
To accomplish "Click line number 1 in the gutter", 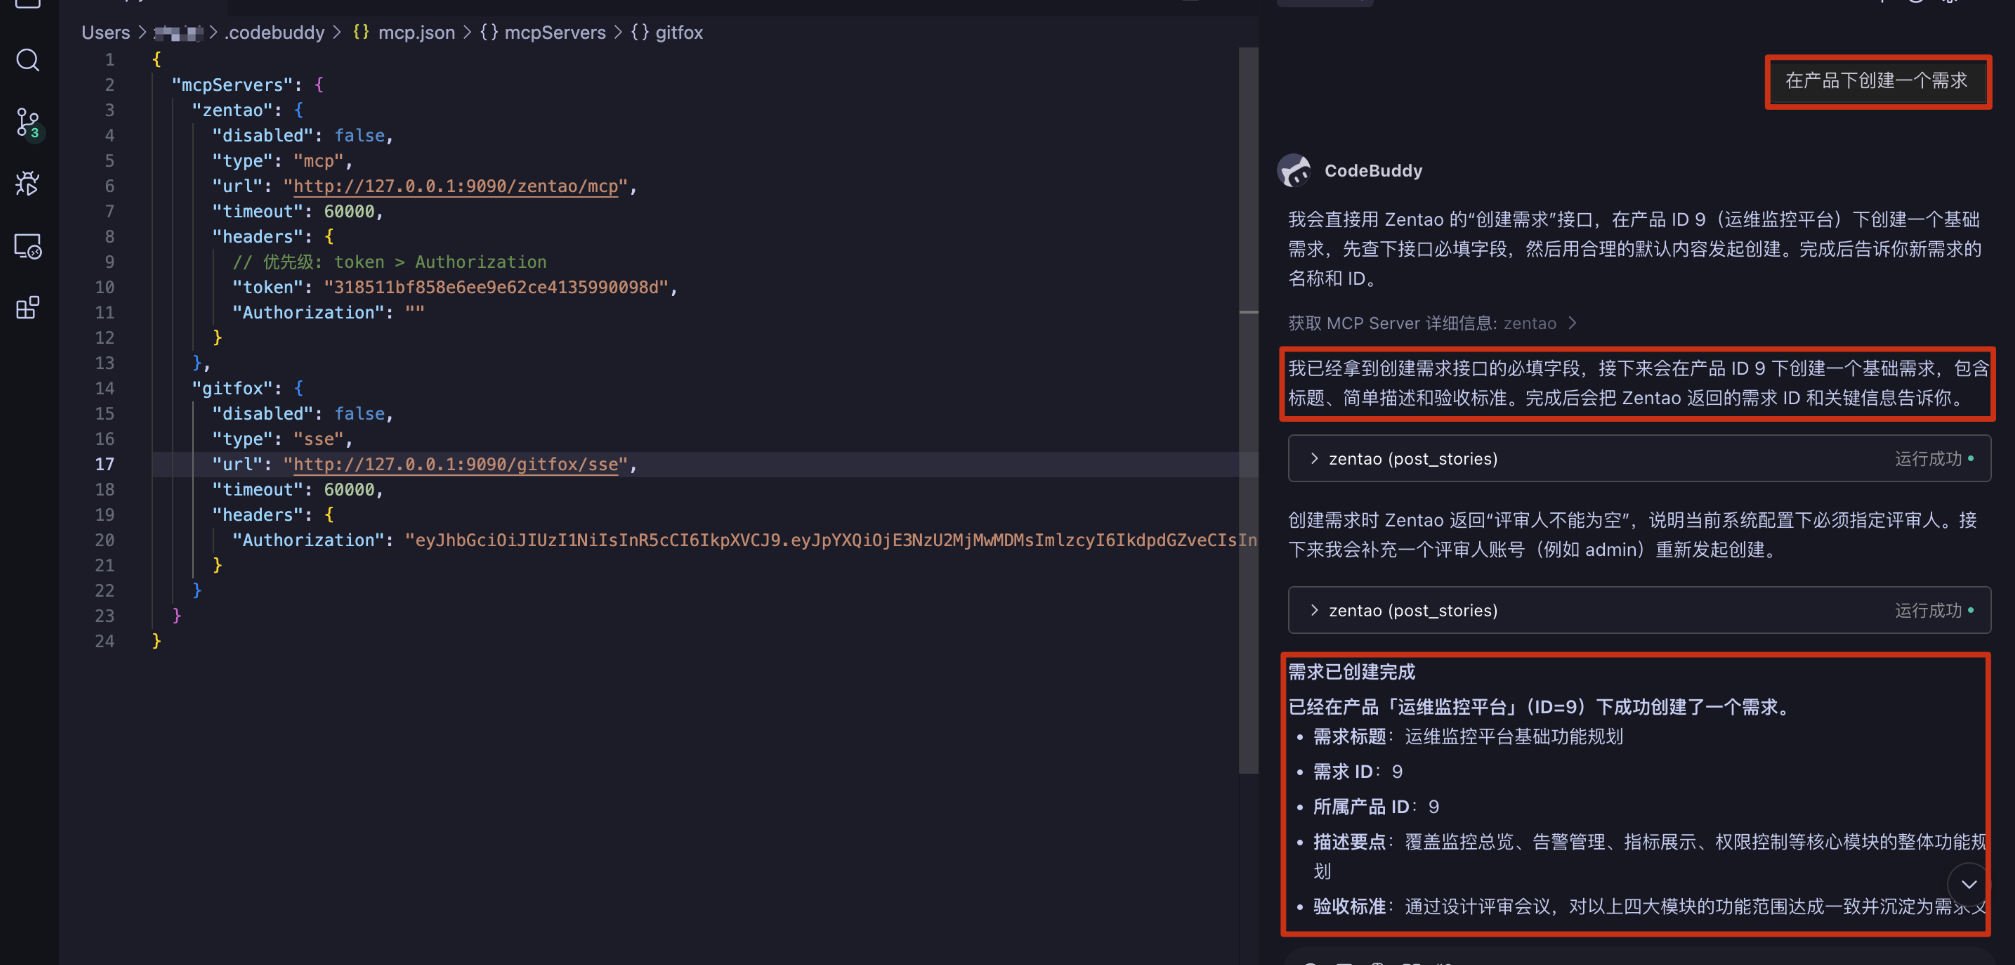I will pyautogui.click(x=110, y=60).
